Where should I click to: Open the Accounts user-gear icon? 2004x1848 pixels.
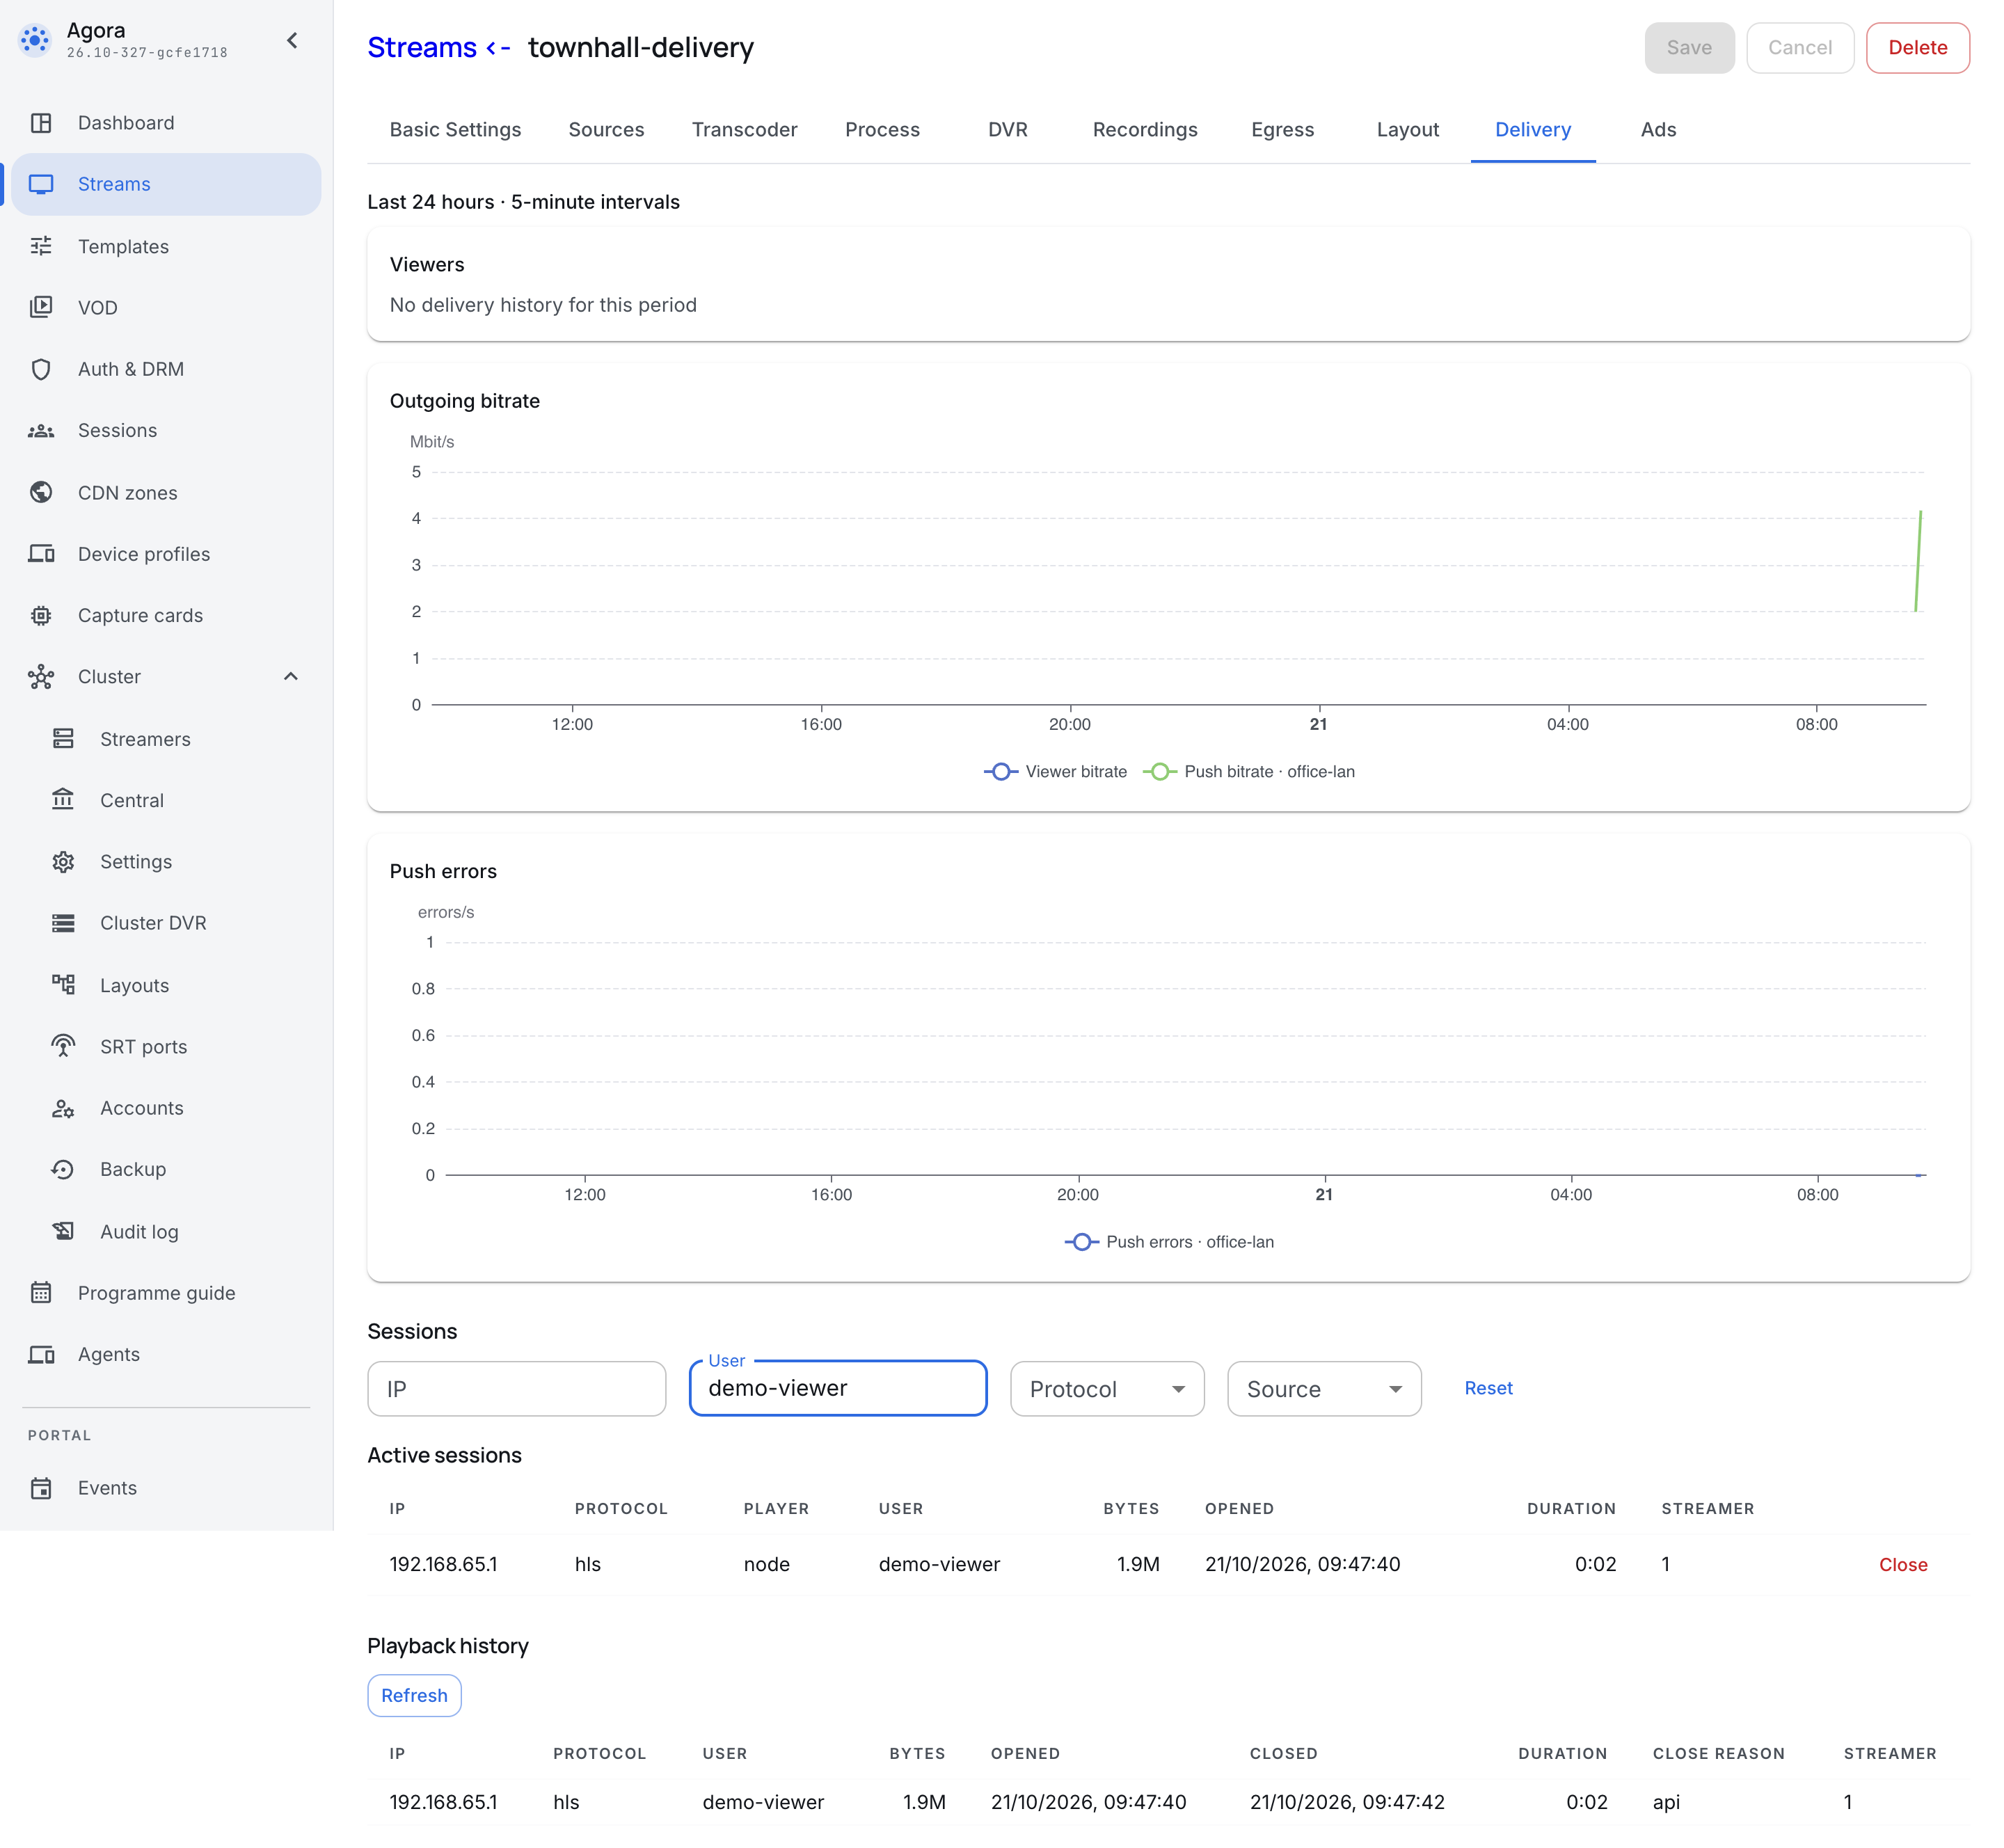(63, 1108)
